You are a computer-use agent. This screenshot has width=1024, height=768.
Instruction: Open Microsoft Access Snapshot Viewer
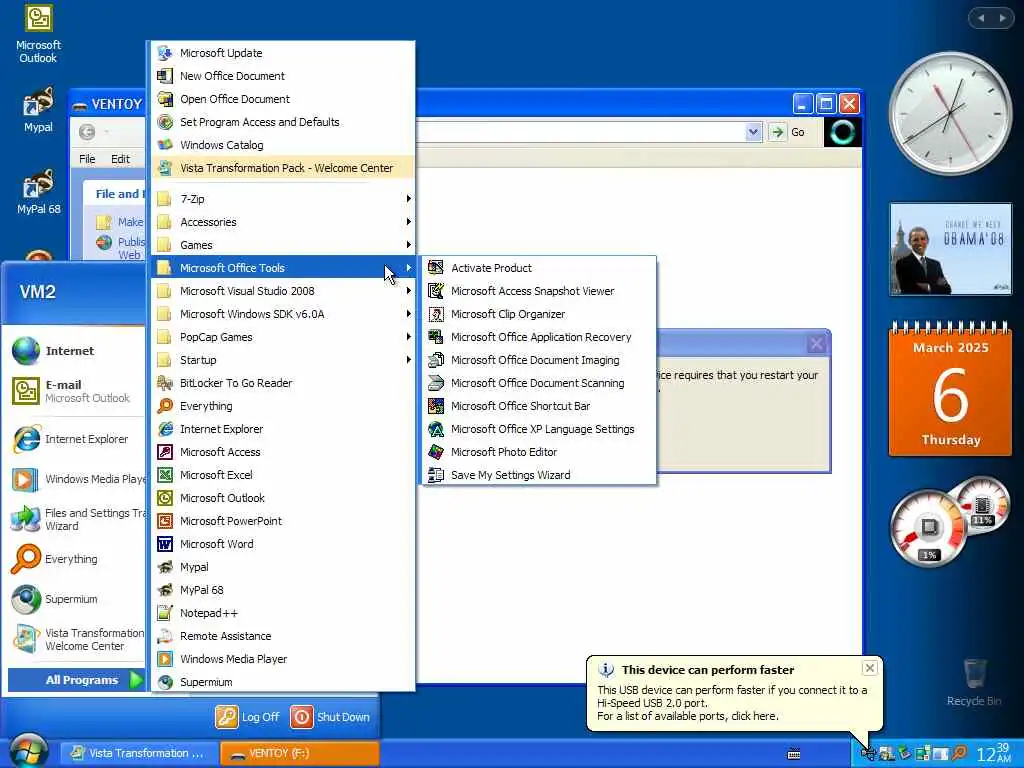pyautogui.click(x=539, y=291)
